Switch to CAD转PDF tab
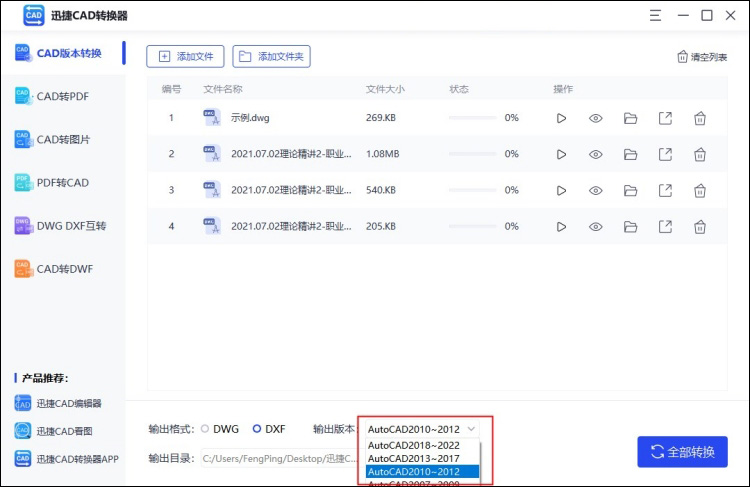The image size is (750, 487). coord(63,96)
